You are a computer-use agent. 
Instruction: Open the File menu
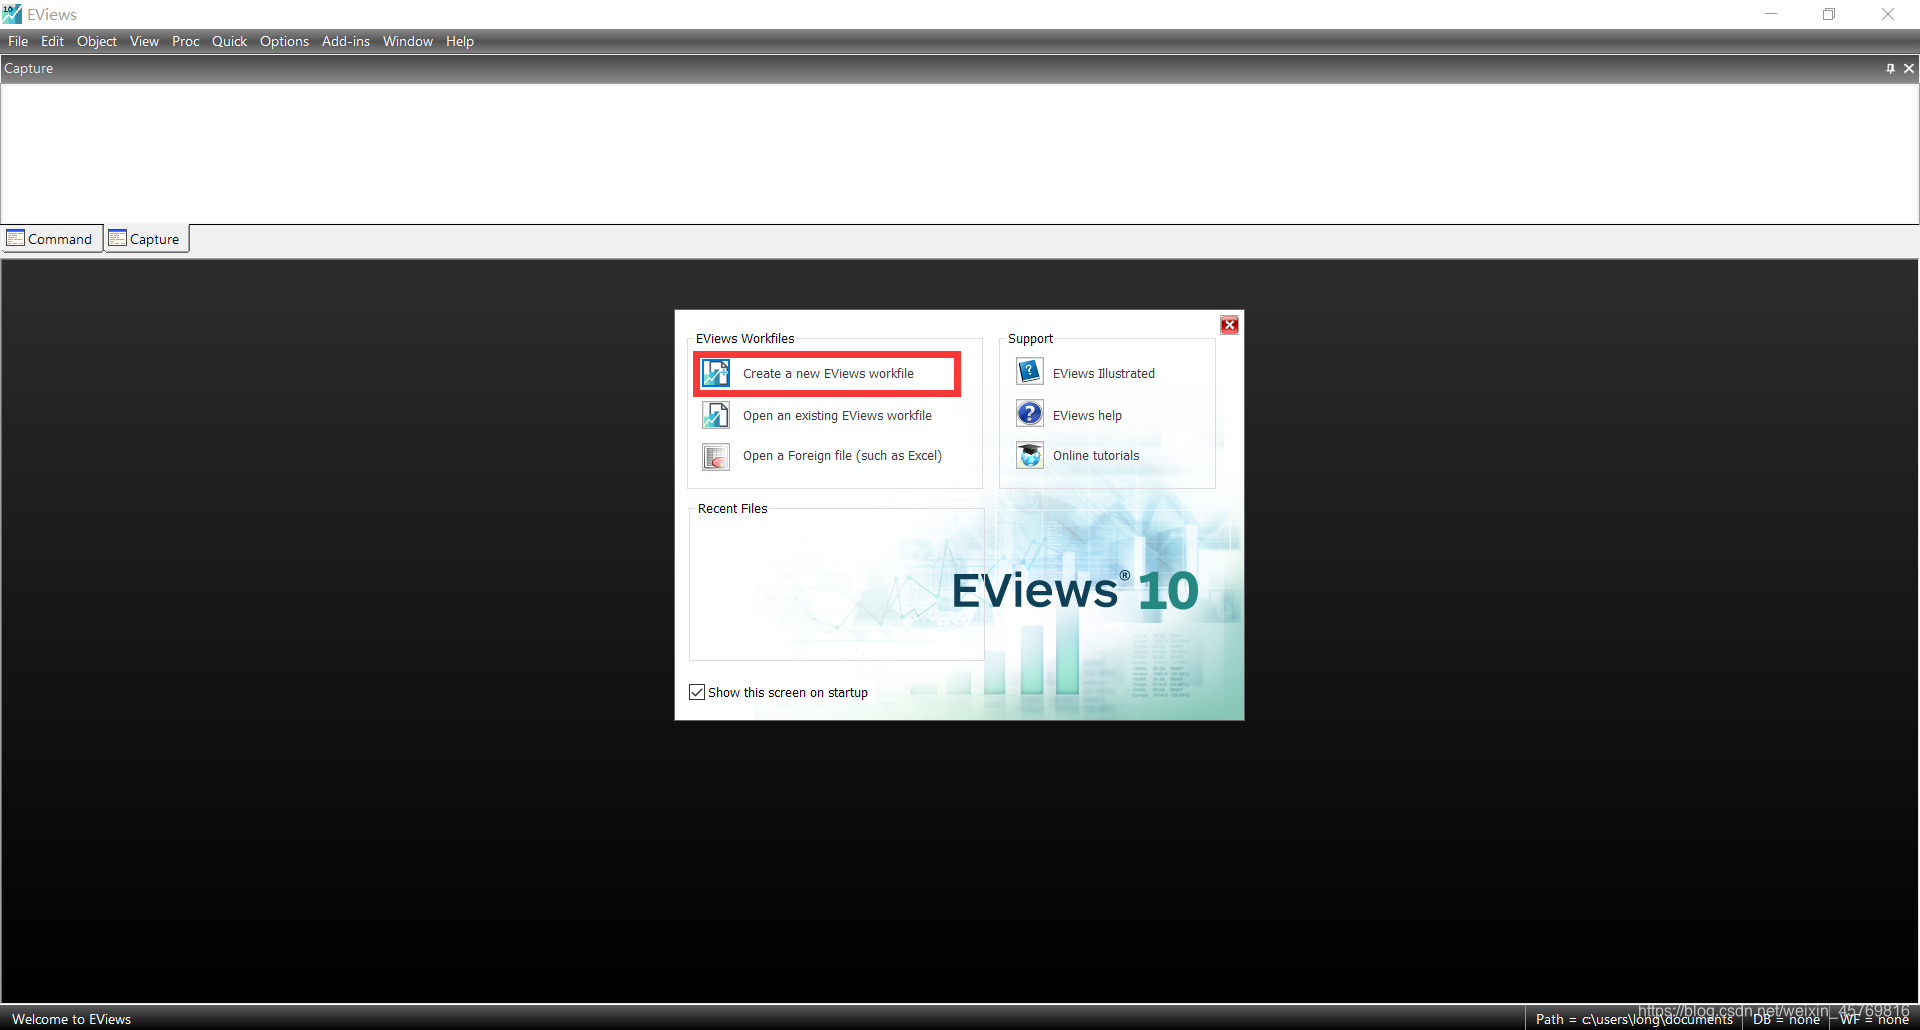tap(18, 41)
